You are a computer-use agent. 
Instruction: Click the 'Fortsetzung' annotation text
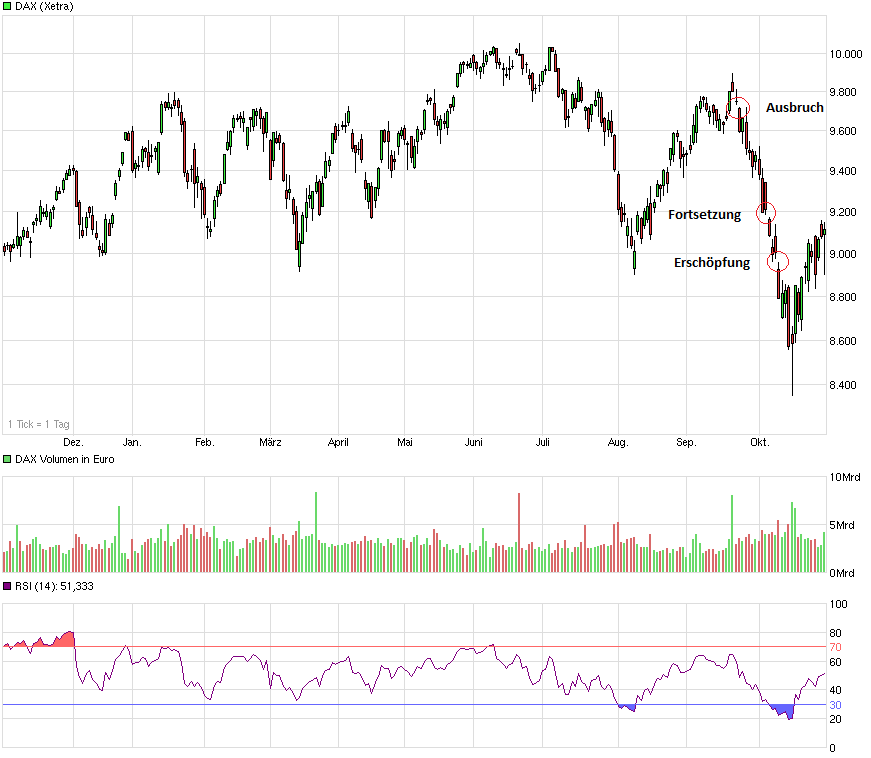[704, 215]
